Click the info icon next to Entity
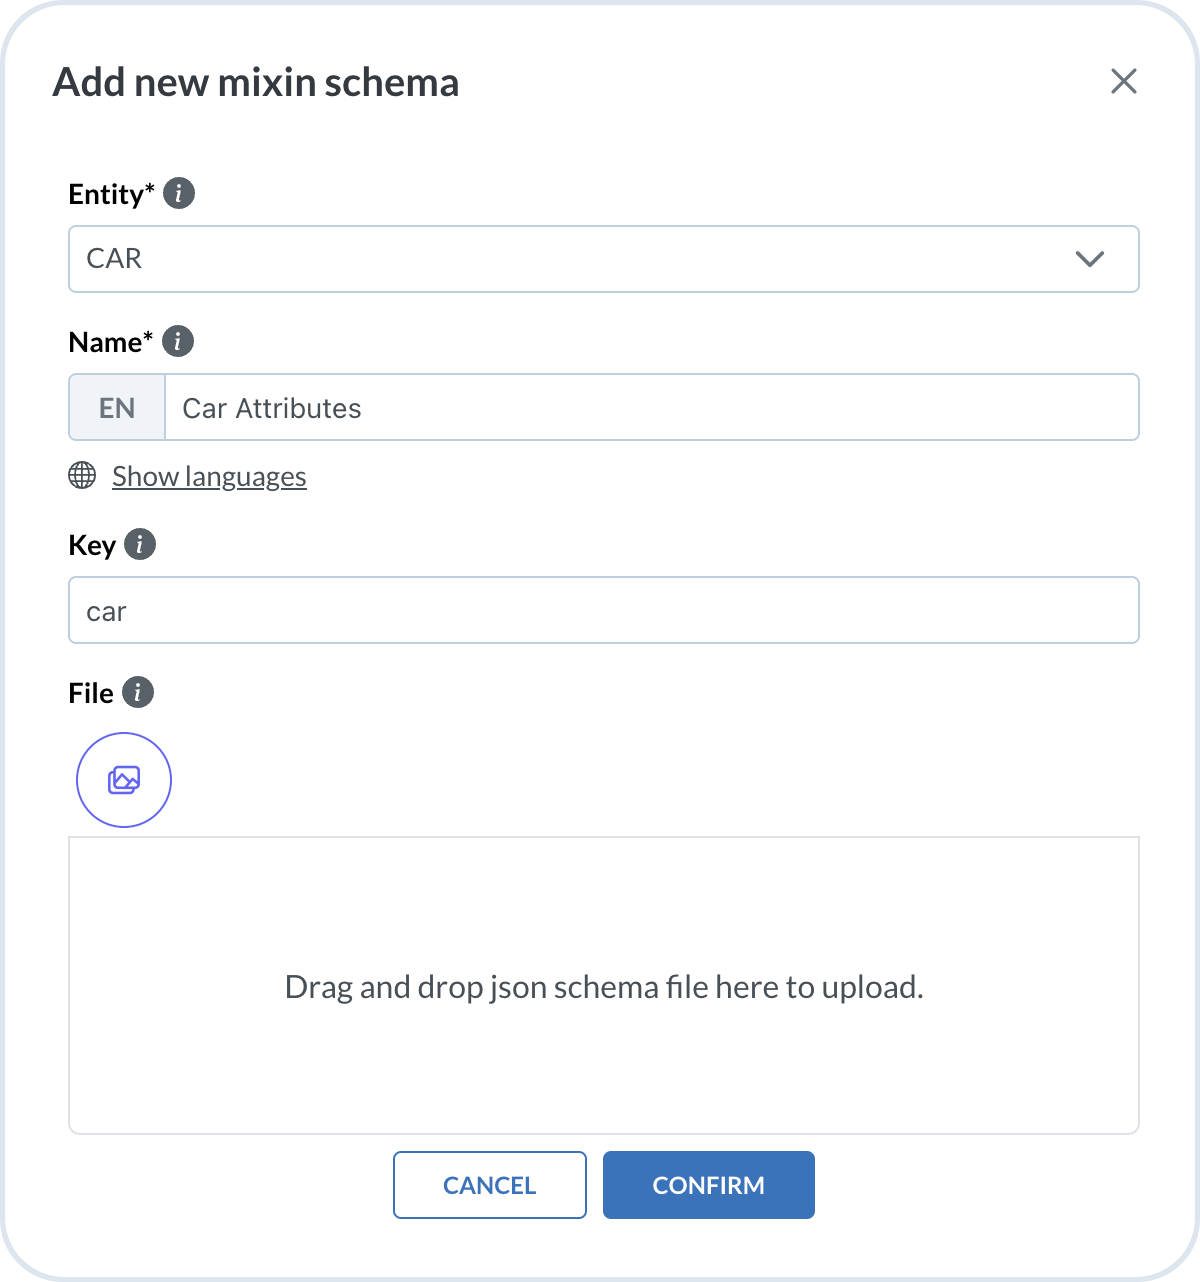1200x1282 pixels. click(179, 193)
